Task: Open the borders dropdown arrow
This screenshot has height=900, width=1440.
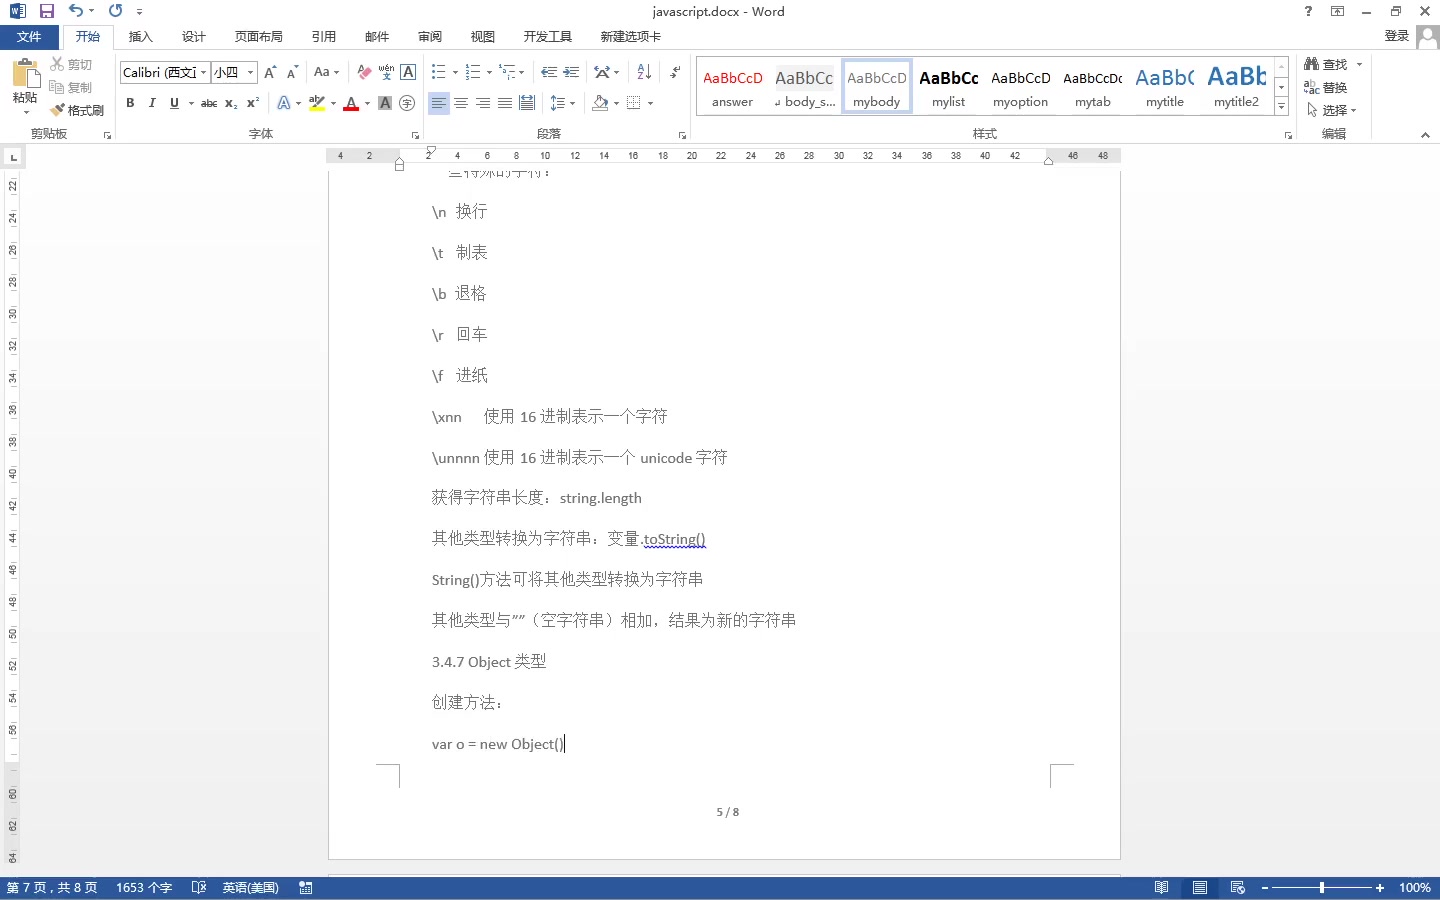Action: [x=650, y=103]
